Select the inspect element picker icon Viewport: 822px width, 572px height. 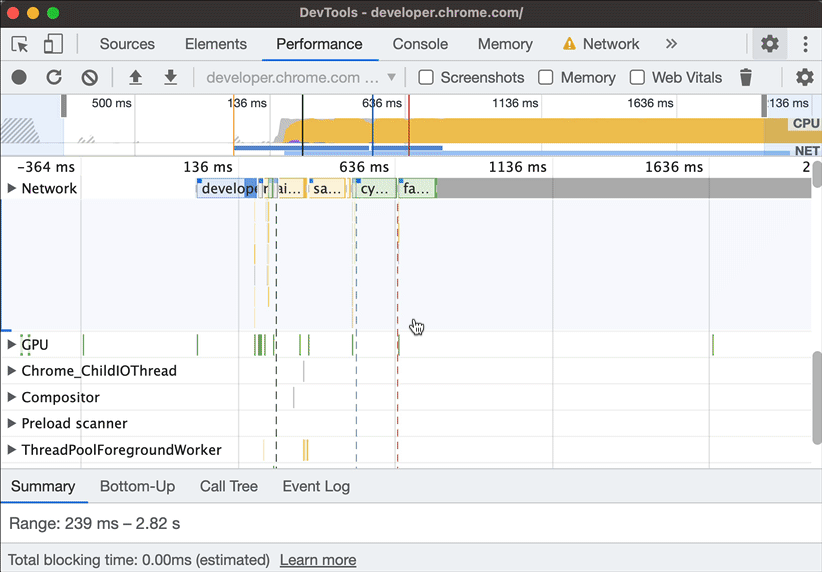(20, 44)
